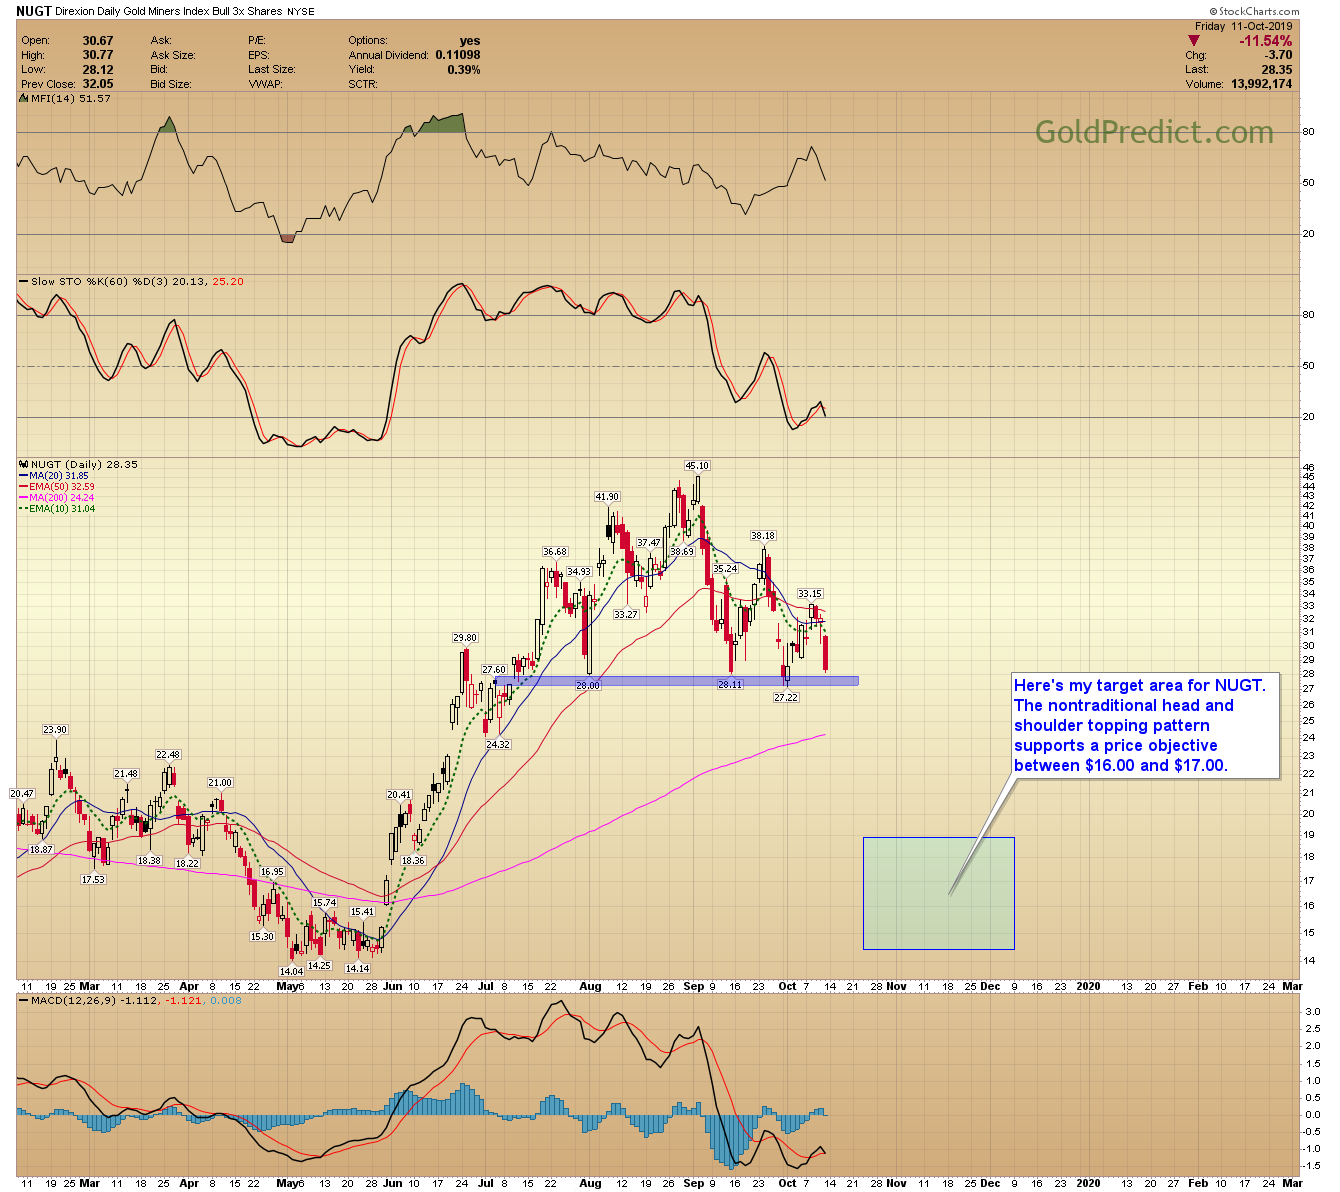Screen dimensions: 1340x1192
Task: Click the 15.41 price label
Action: (x=362, y=911)
